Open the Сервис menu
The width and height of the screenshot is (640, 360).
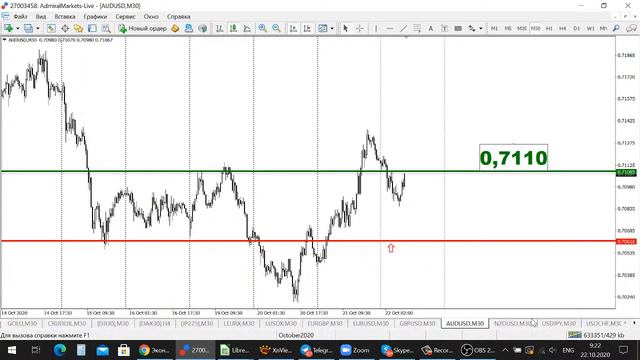click(125, 17)
